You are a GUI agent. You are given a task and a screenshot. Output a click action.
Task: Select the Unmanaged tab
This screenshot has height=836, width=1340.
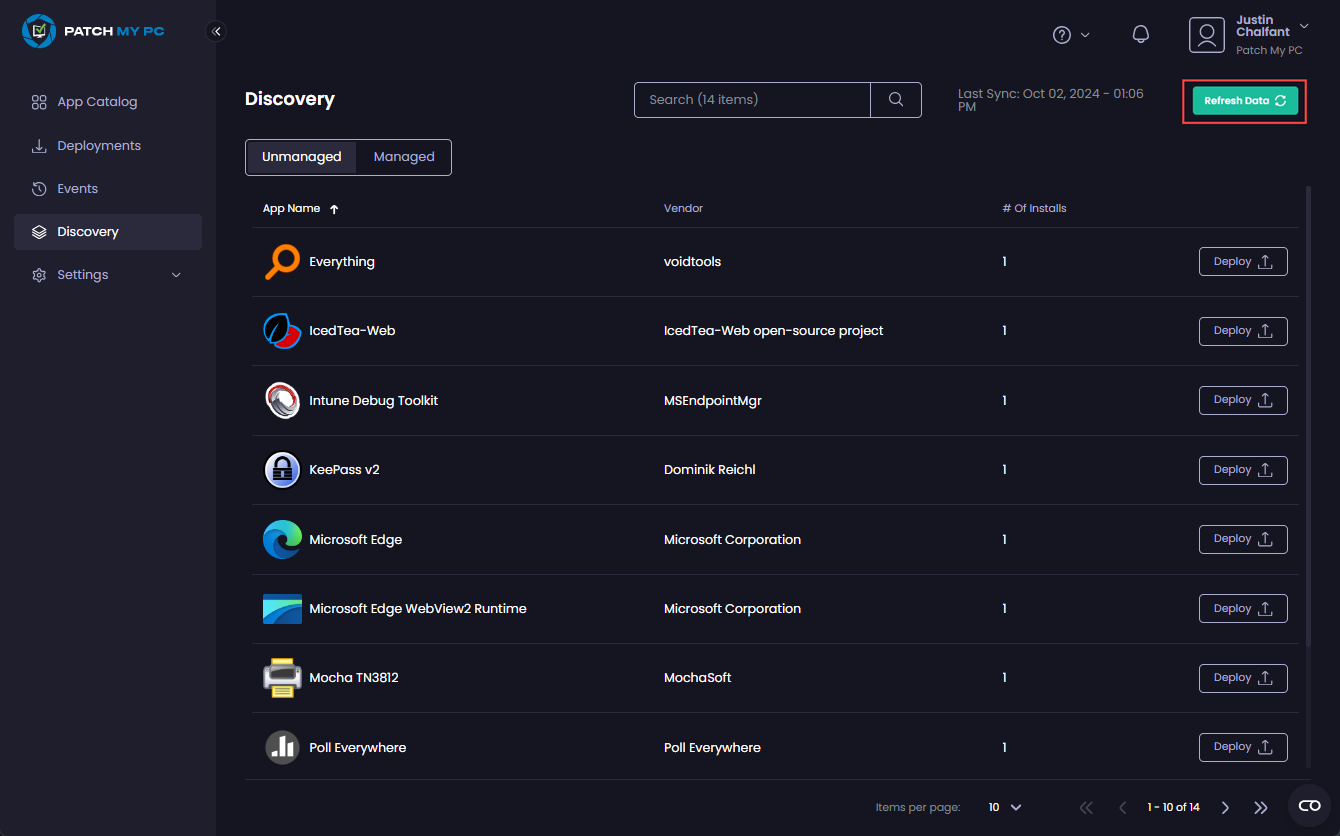click(301, 157)
